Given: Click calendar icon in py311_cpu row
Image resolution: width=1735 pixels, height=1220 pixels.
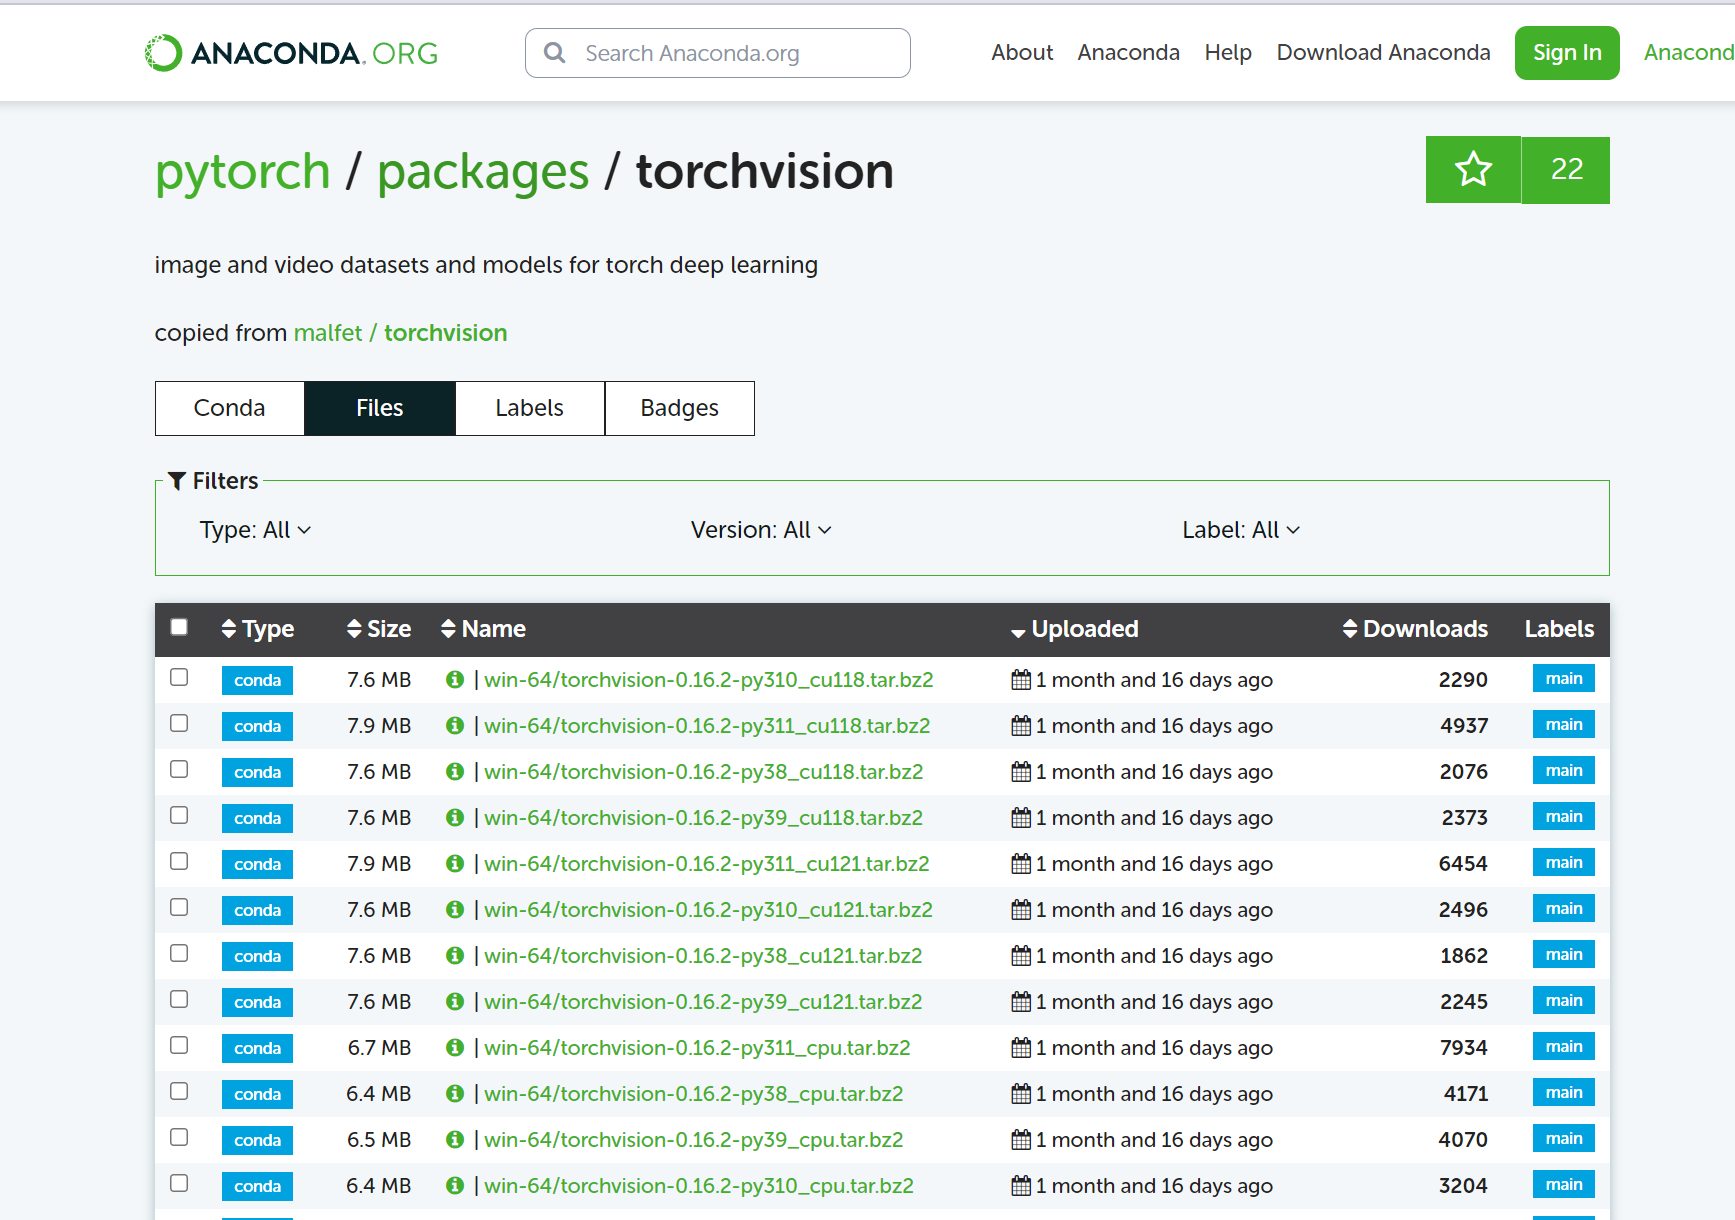Looking at the screenshot, I should (x=1021, y=1048).
